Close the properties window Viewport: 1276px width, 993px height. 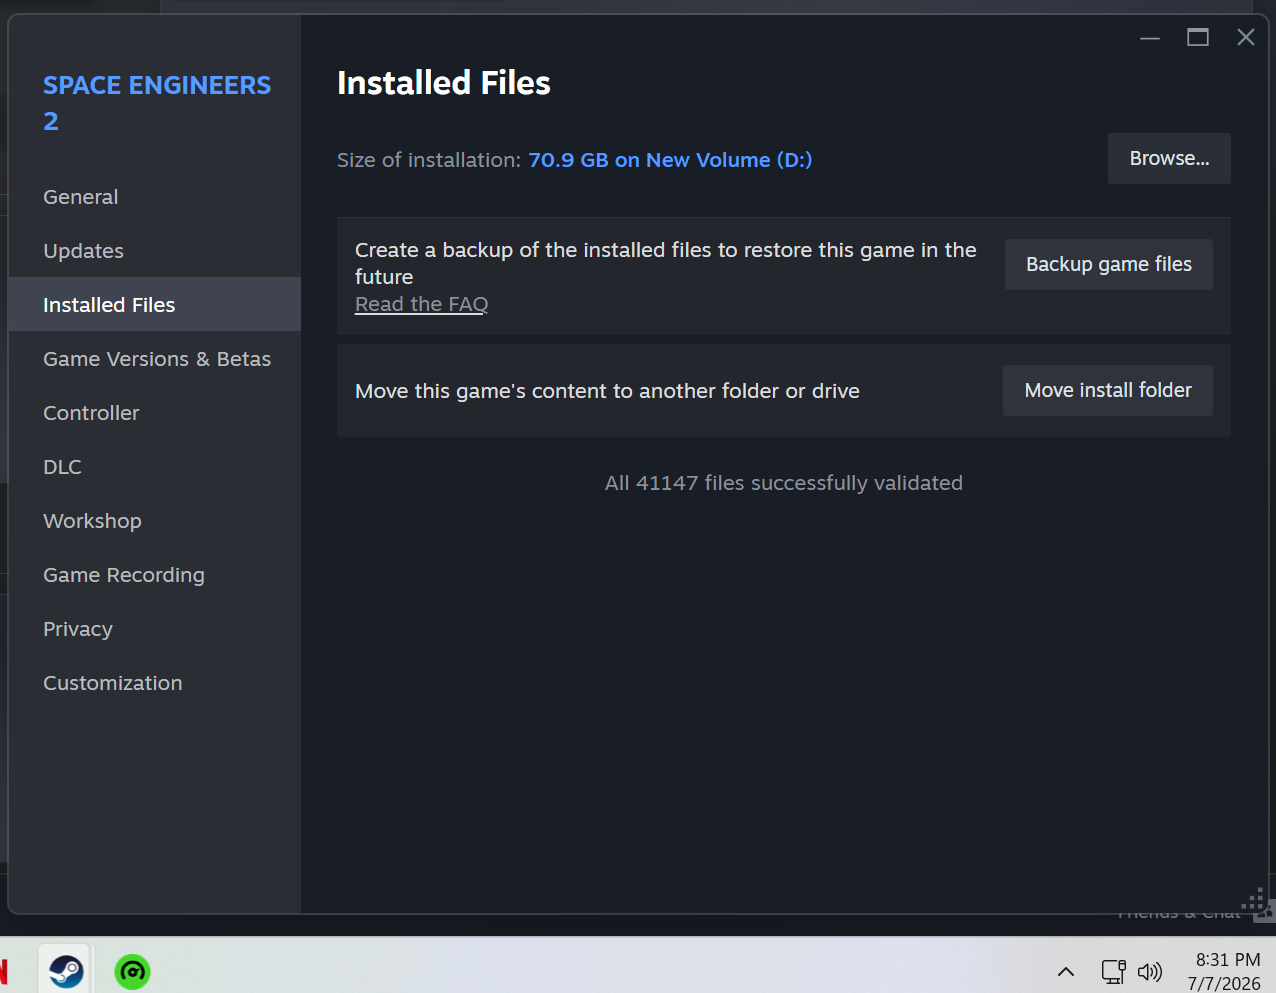1245,38
